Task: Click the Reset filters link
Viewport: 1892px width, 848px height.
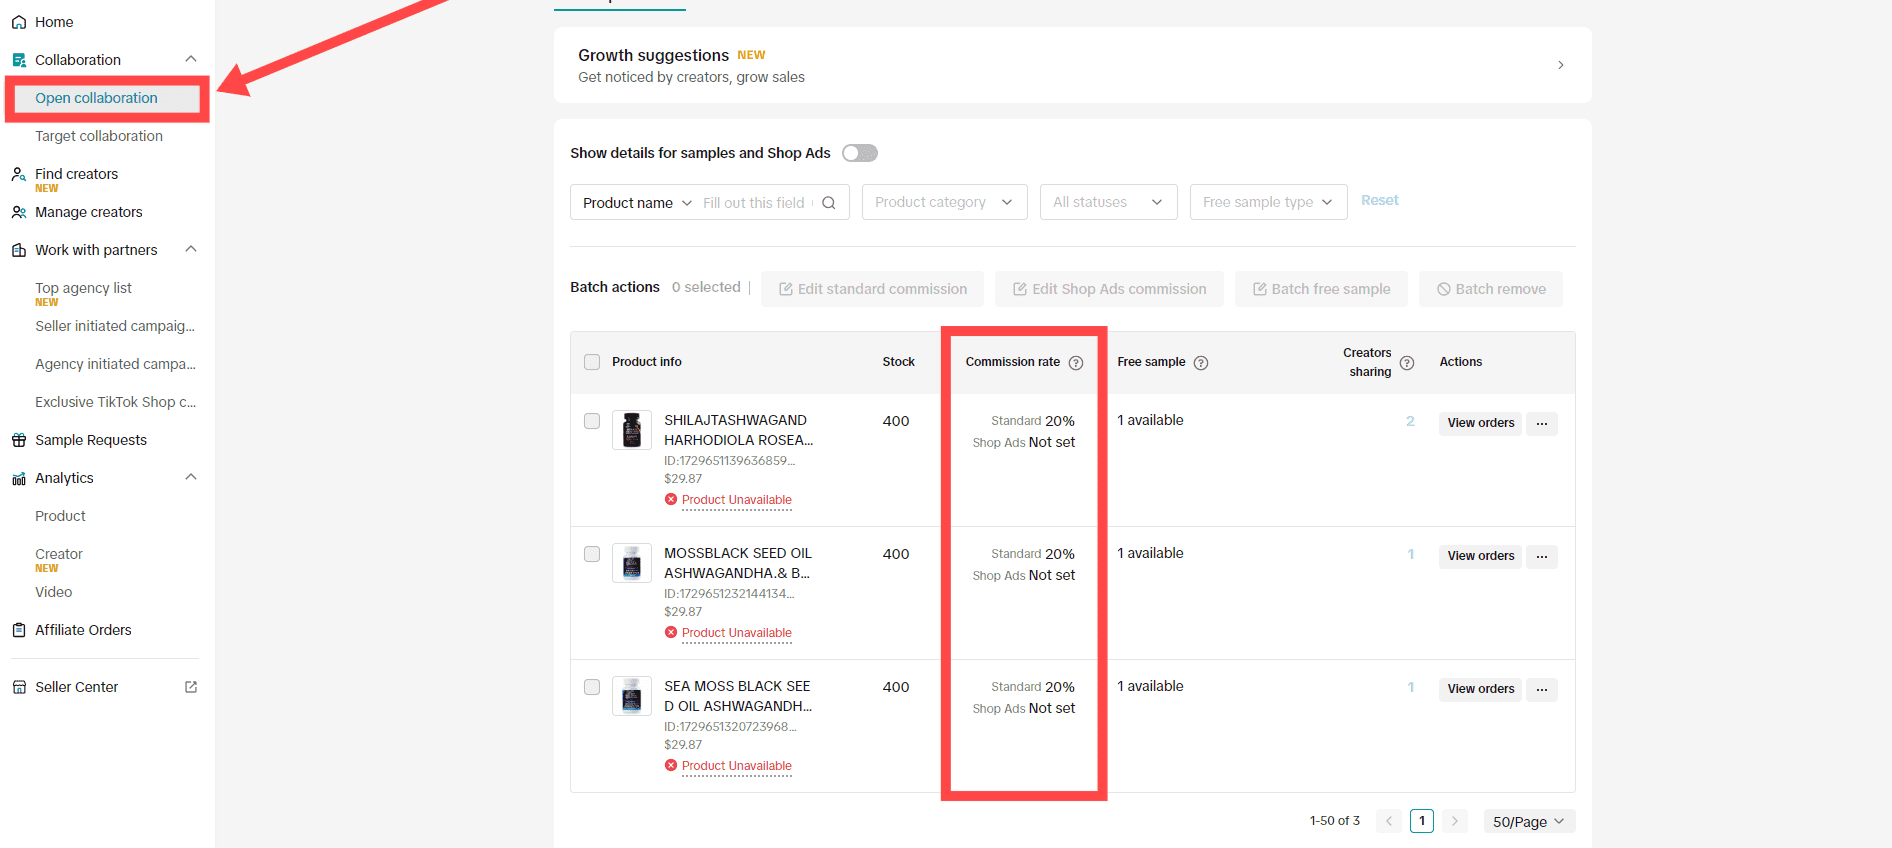Action: (x=1379, y=200)
